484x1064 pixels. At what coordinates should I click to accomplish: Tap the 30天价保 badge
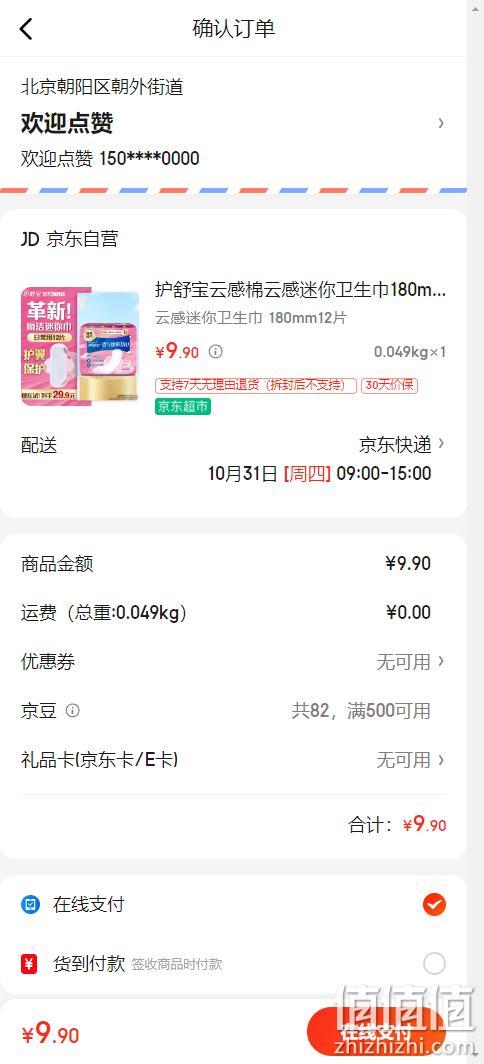389,385
